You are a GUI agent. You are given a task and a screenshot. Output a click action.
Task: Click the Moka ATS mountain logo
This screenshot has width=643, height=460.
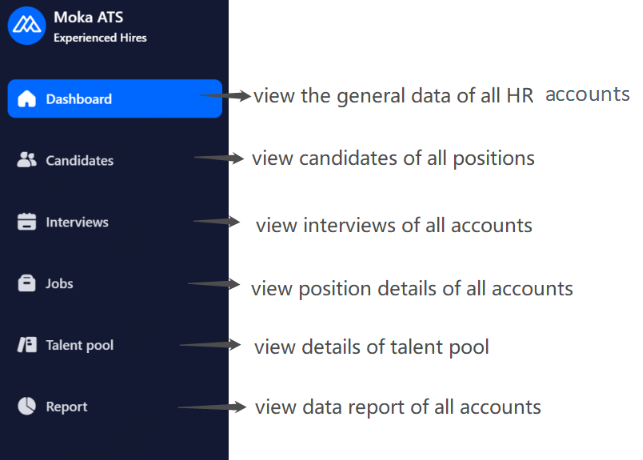27,25
